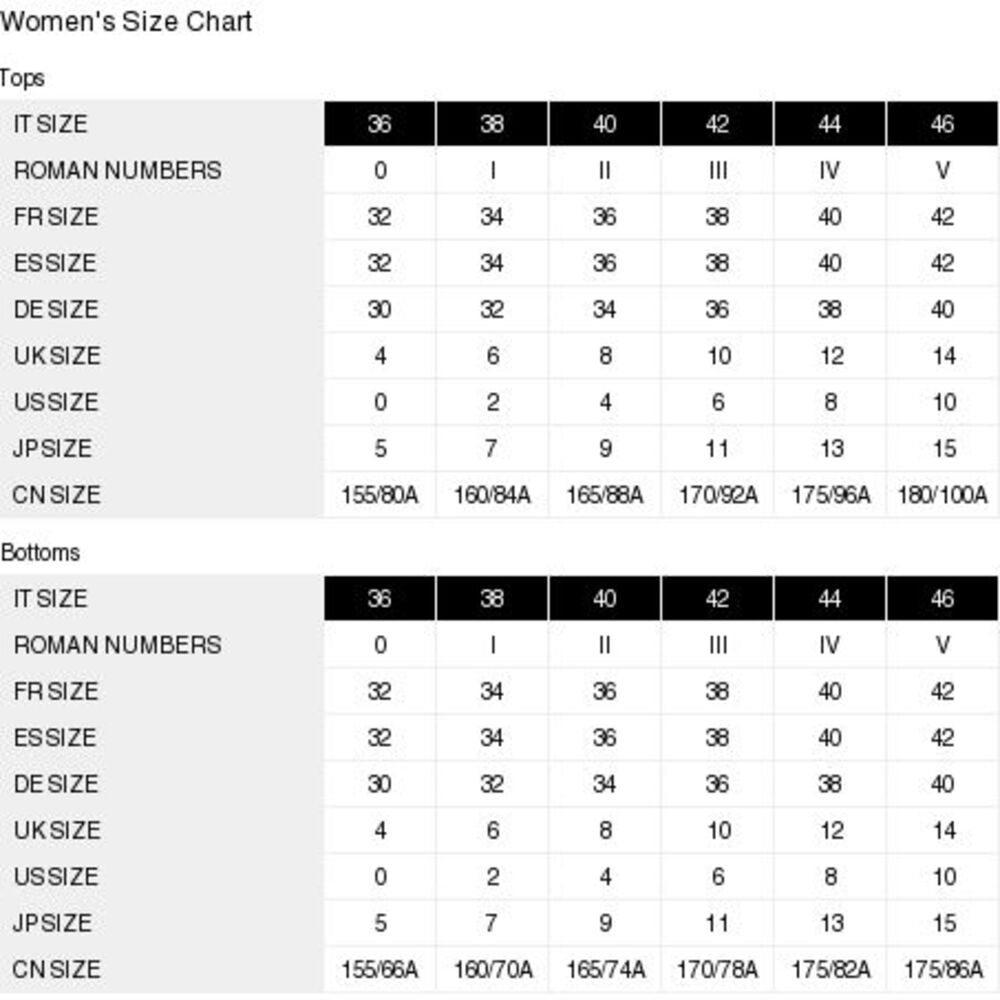Click the Tops DE SIZE row label
Image resolution: width=1000 pixels, height=1000 pixels.
tap(56, 309)
